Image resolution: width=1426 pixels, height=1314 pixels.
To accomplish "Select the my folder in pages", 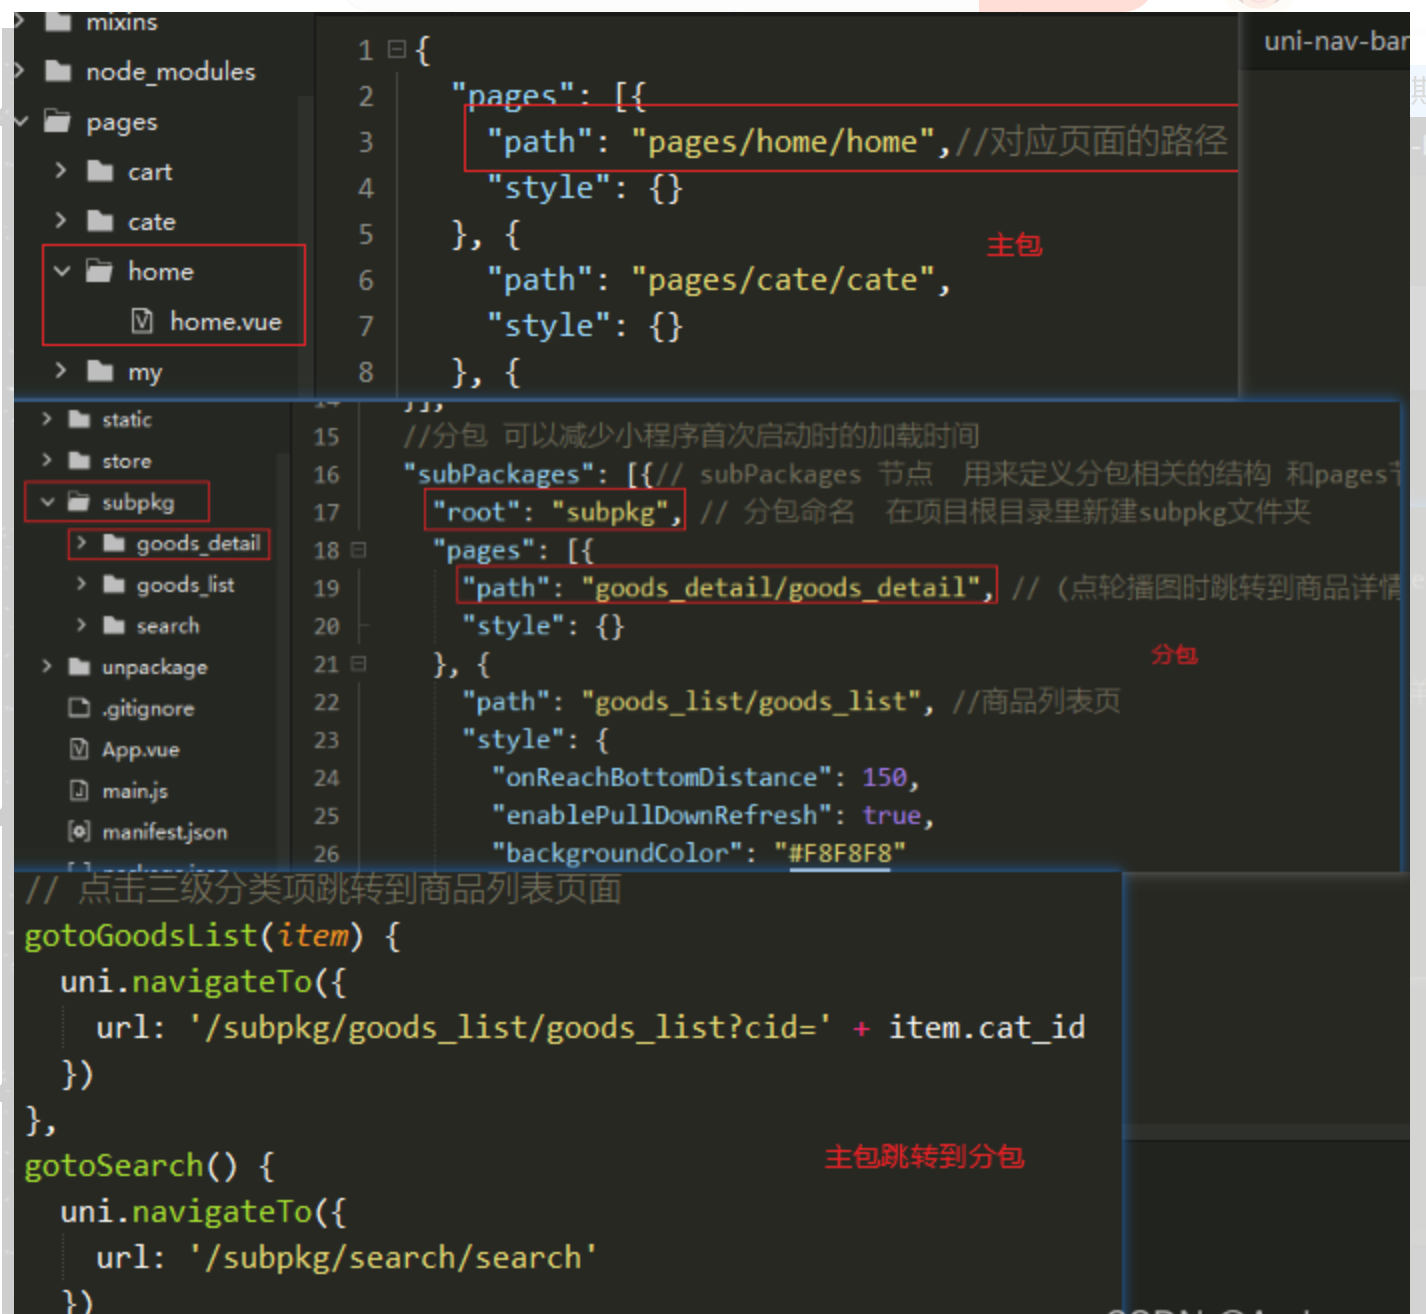I will pyautogui.click(x=148, y=371).
